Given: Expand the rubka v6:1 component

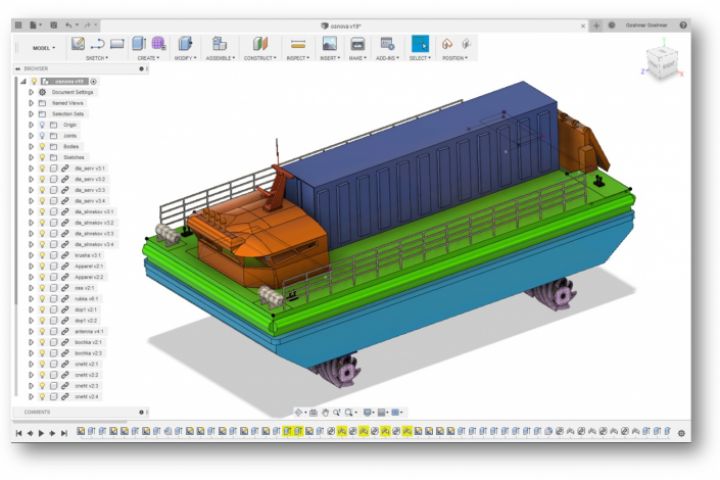Looking at the screenshot, I should point(31,299).
